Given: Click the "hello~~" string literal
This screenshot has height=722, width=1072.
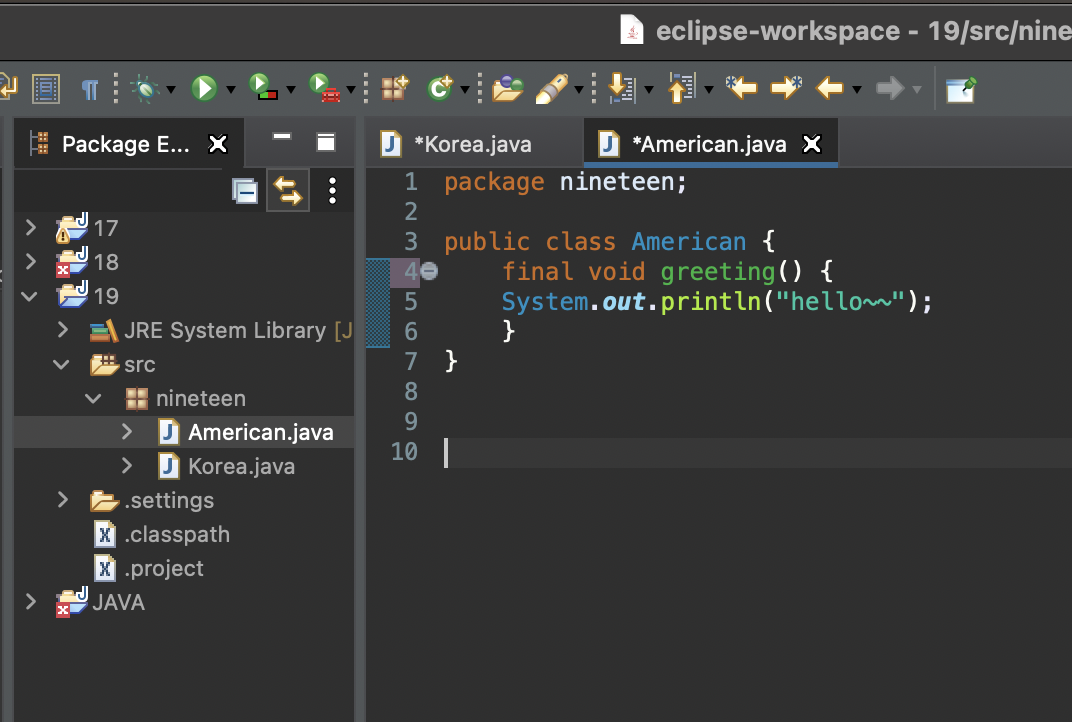Looking at the screenshot, I should tap(840, 302).
